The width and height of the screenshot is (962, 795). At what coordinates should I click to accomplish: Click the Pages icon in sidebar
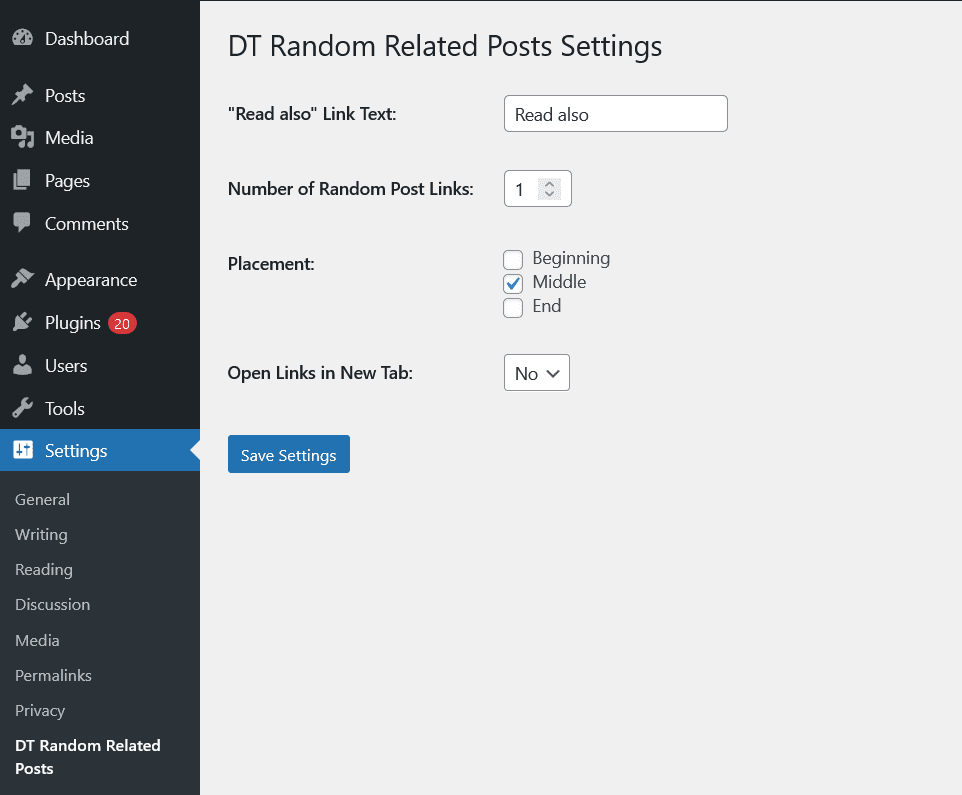coord(22,181)
